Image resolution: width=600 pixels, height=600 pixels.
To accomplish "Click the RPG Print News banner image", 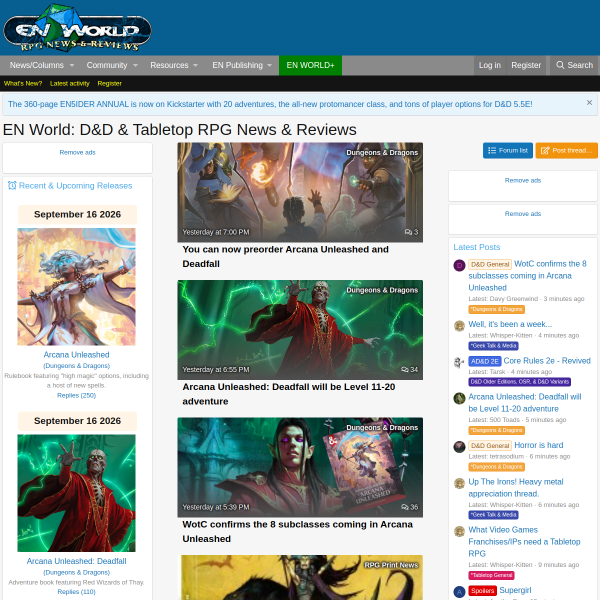I will point(302,577).
